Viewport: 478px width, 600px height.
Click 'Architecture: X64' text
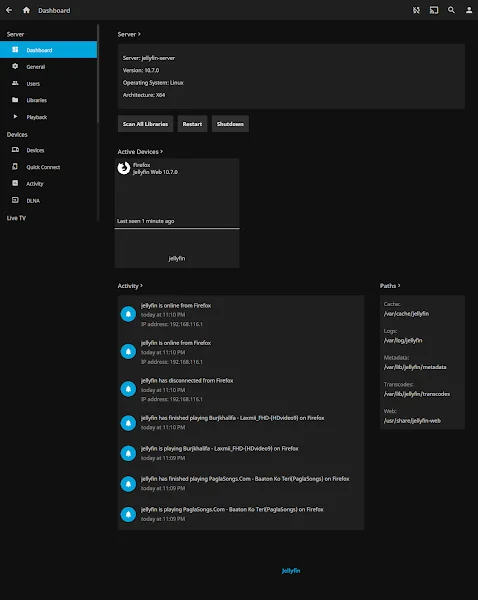[x=144, y=95]
